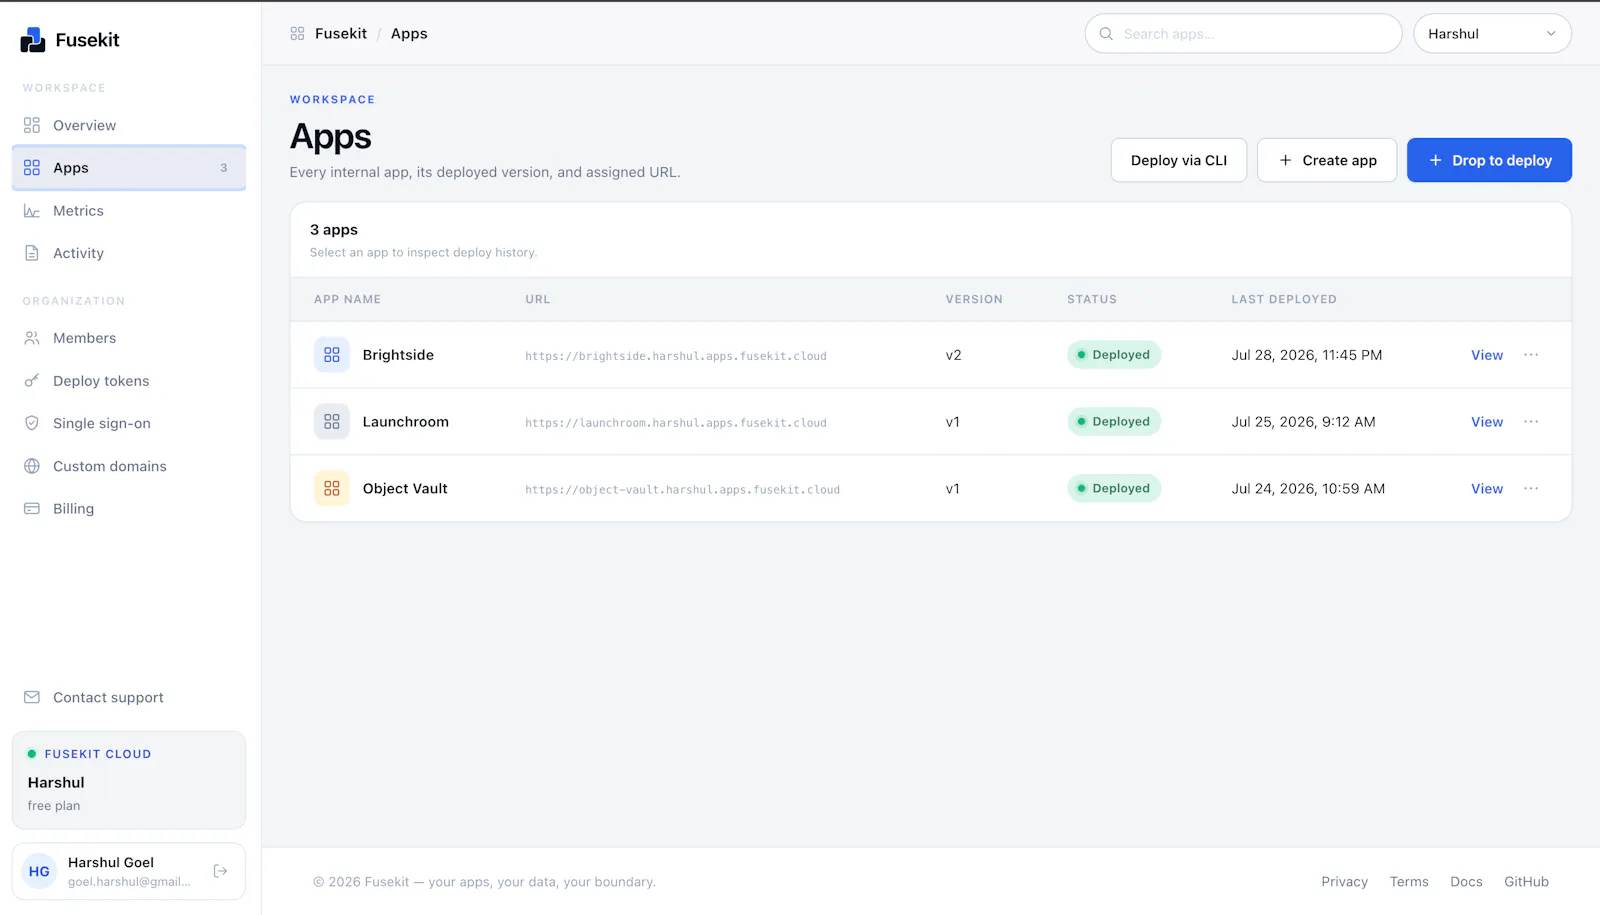Click the Deploy tokens key icon

32,381
